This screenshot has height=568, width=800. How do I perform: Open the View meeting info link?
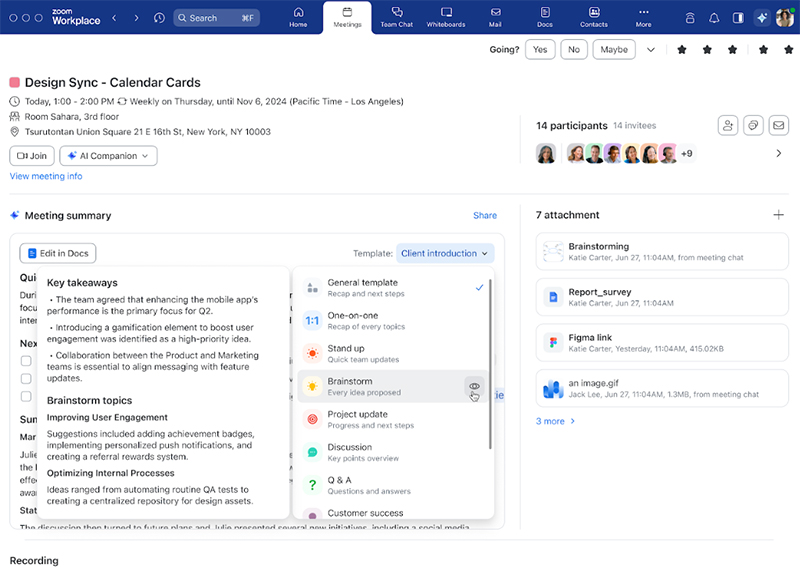[46, 177]
